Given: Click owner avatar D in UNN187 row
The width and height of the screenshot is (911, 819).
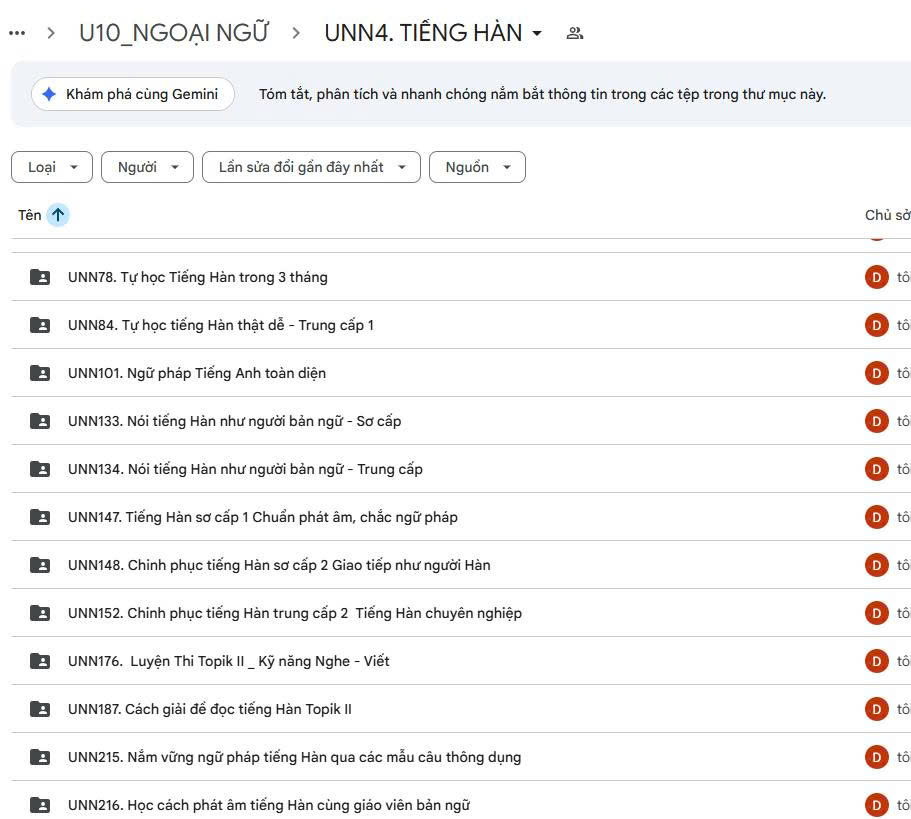Looking at the screenshot, I should (x=877, y=709).
